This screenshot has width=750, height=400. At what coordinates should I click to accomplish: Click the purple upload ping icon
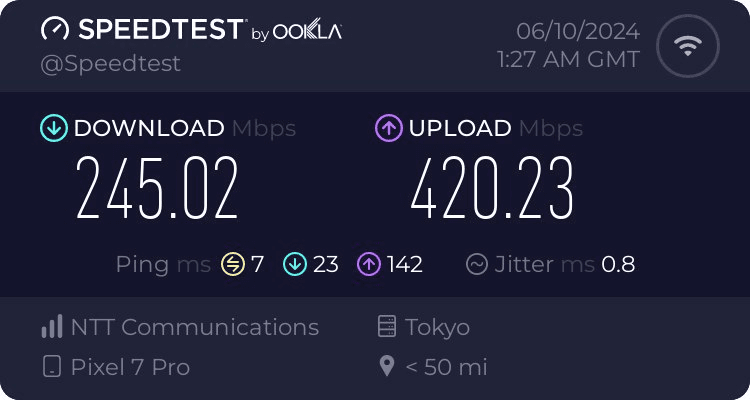coord(369,265)
